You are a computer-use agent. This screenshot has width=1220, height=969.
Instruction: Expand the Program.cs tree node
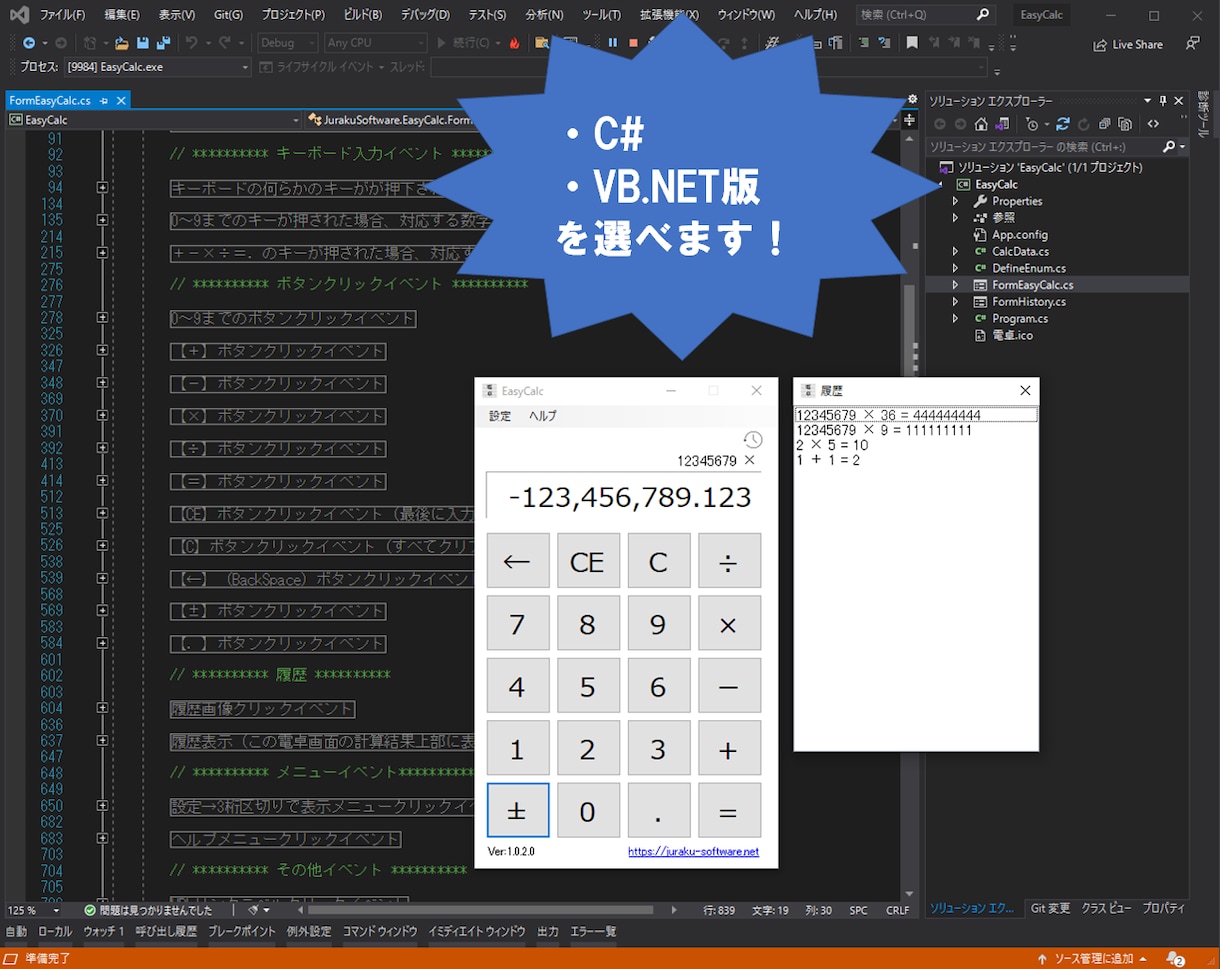(x=956, y=319)
